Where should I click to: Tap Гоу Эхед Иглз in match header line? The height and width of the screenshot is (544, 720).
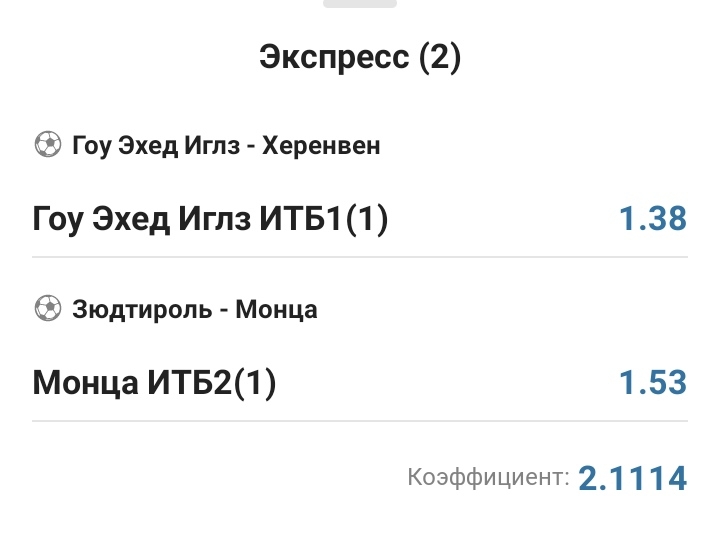[x=156, y=146]
